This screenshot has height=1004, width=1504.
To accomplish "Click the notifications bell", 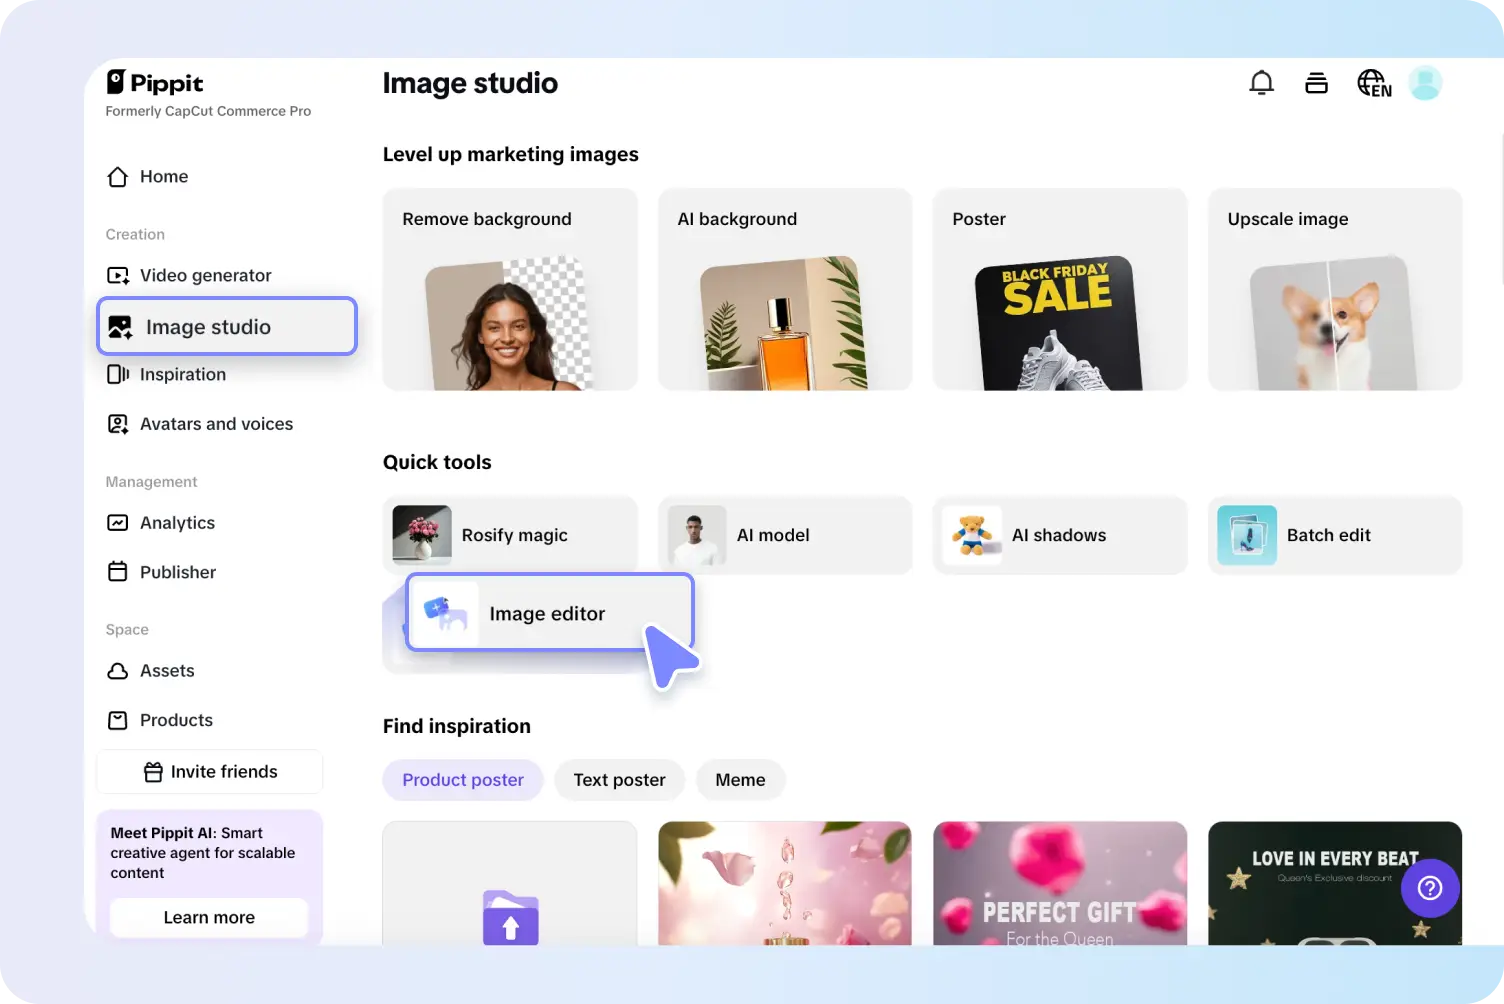I will click(x=1261, y=83).
